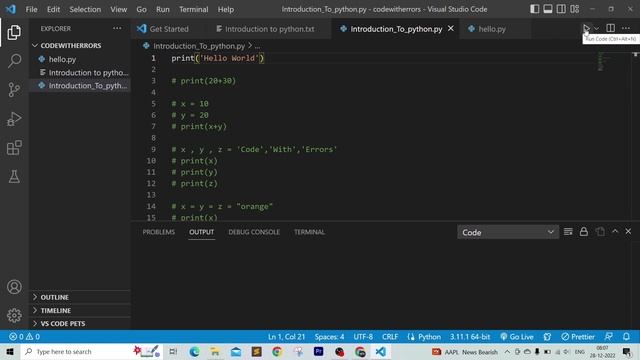Toggle the output scroll lock

point(584,232)
